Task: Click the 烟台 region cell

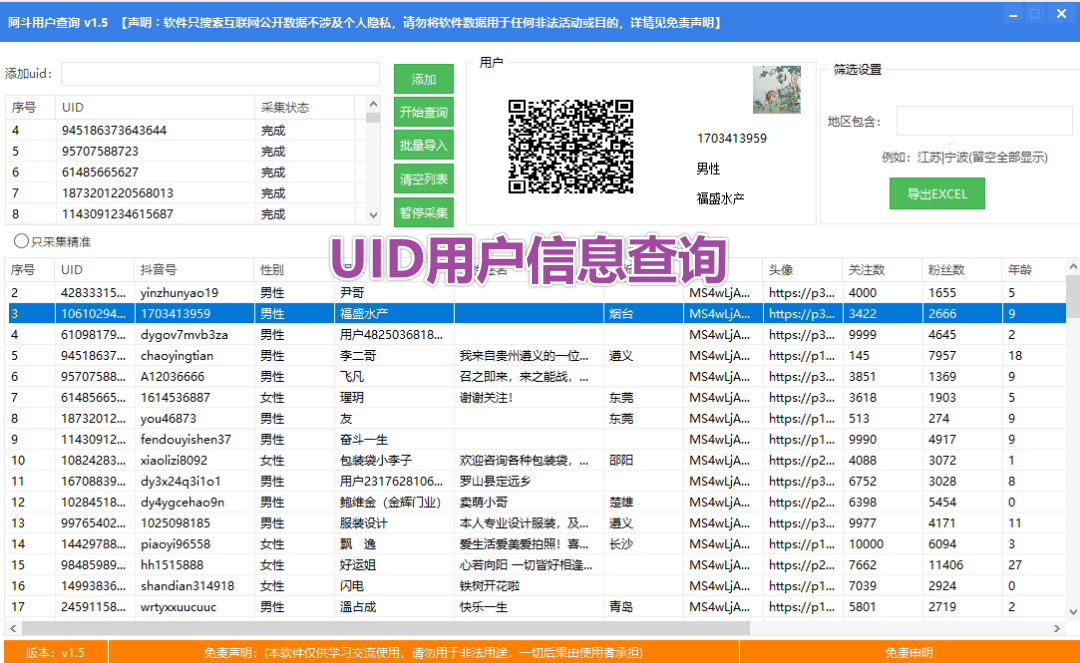Action: (643, 313)
